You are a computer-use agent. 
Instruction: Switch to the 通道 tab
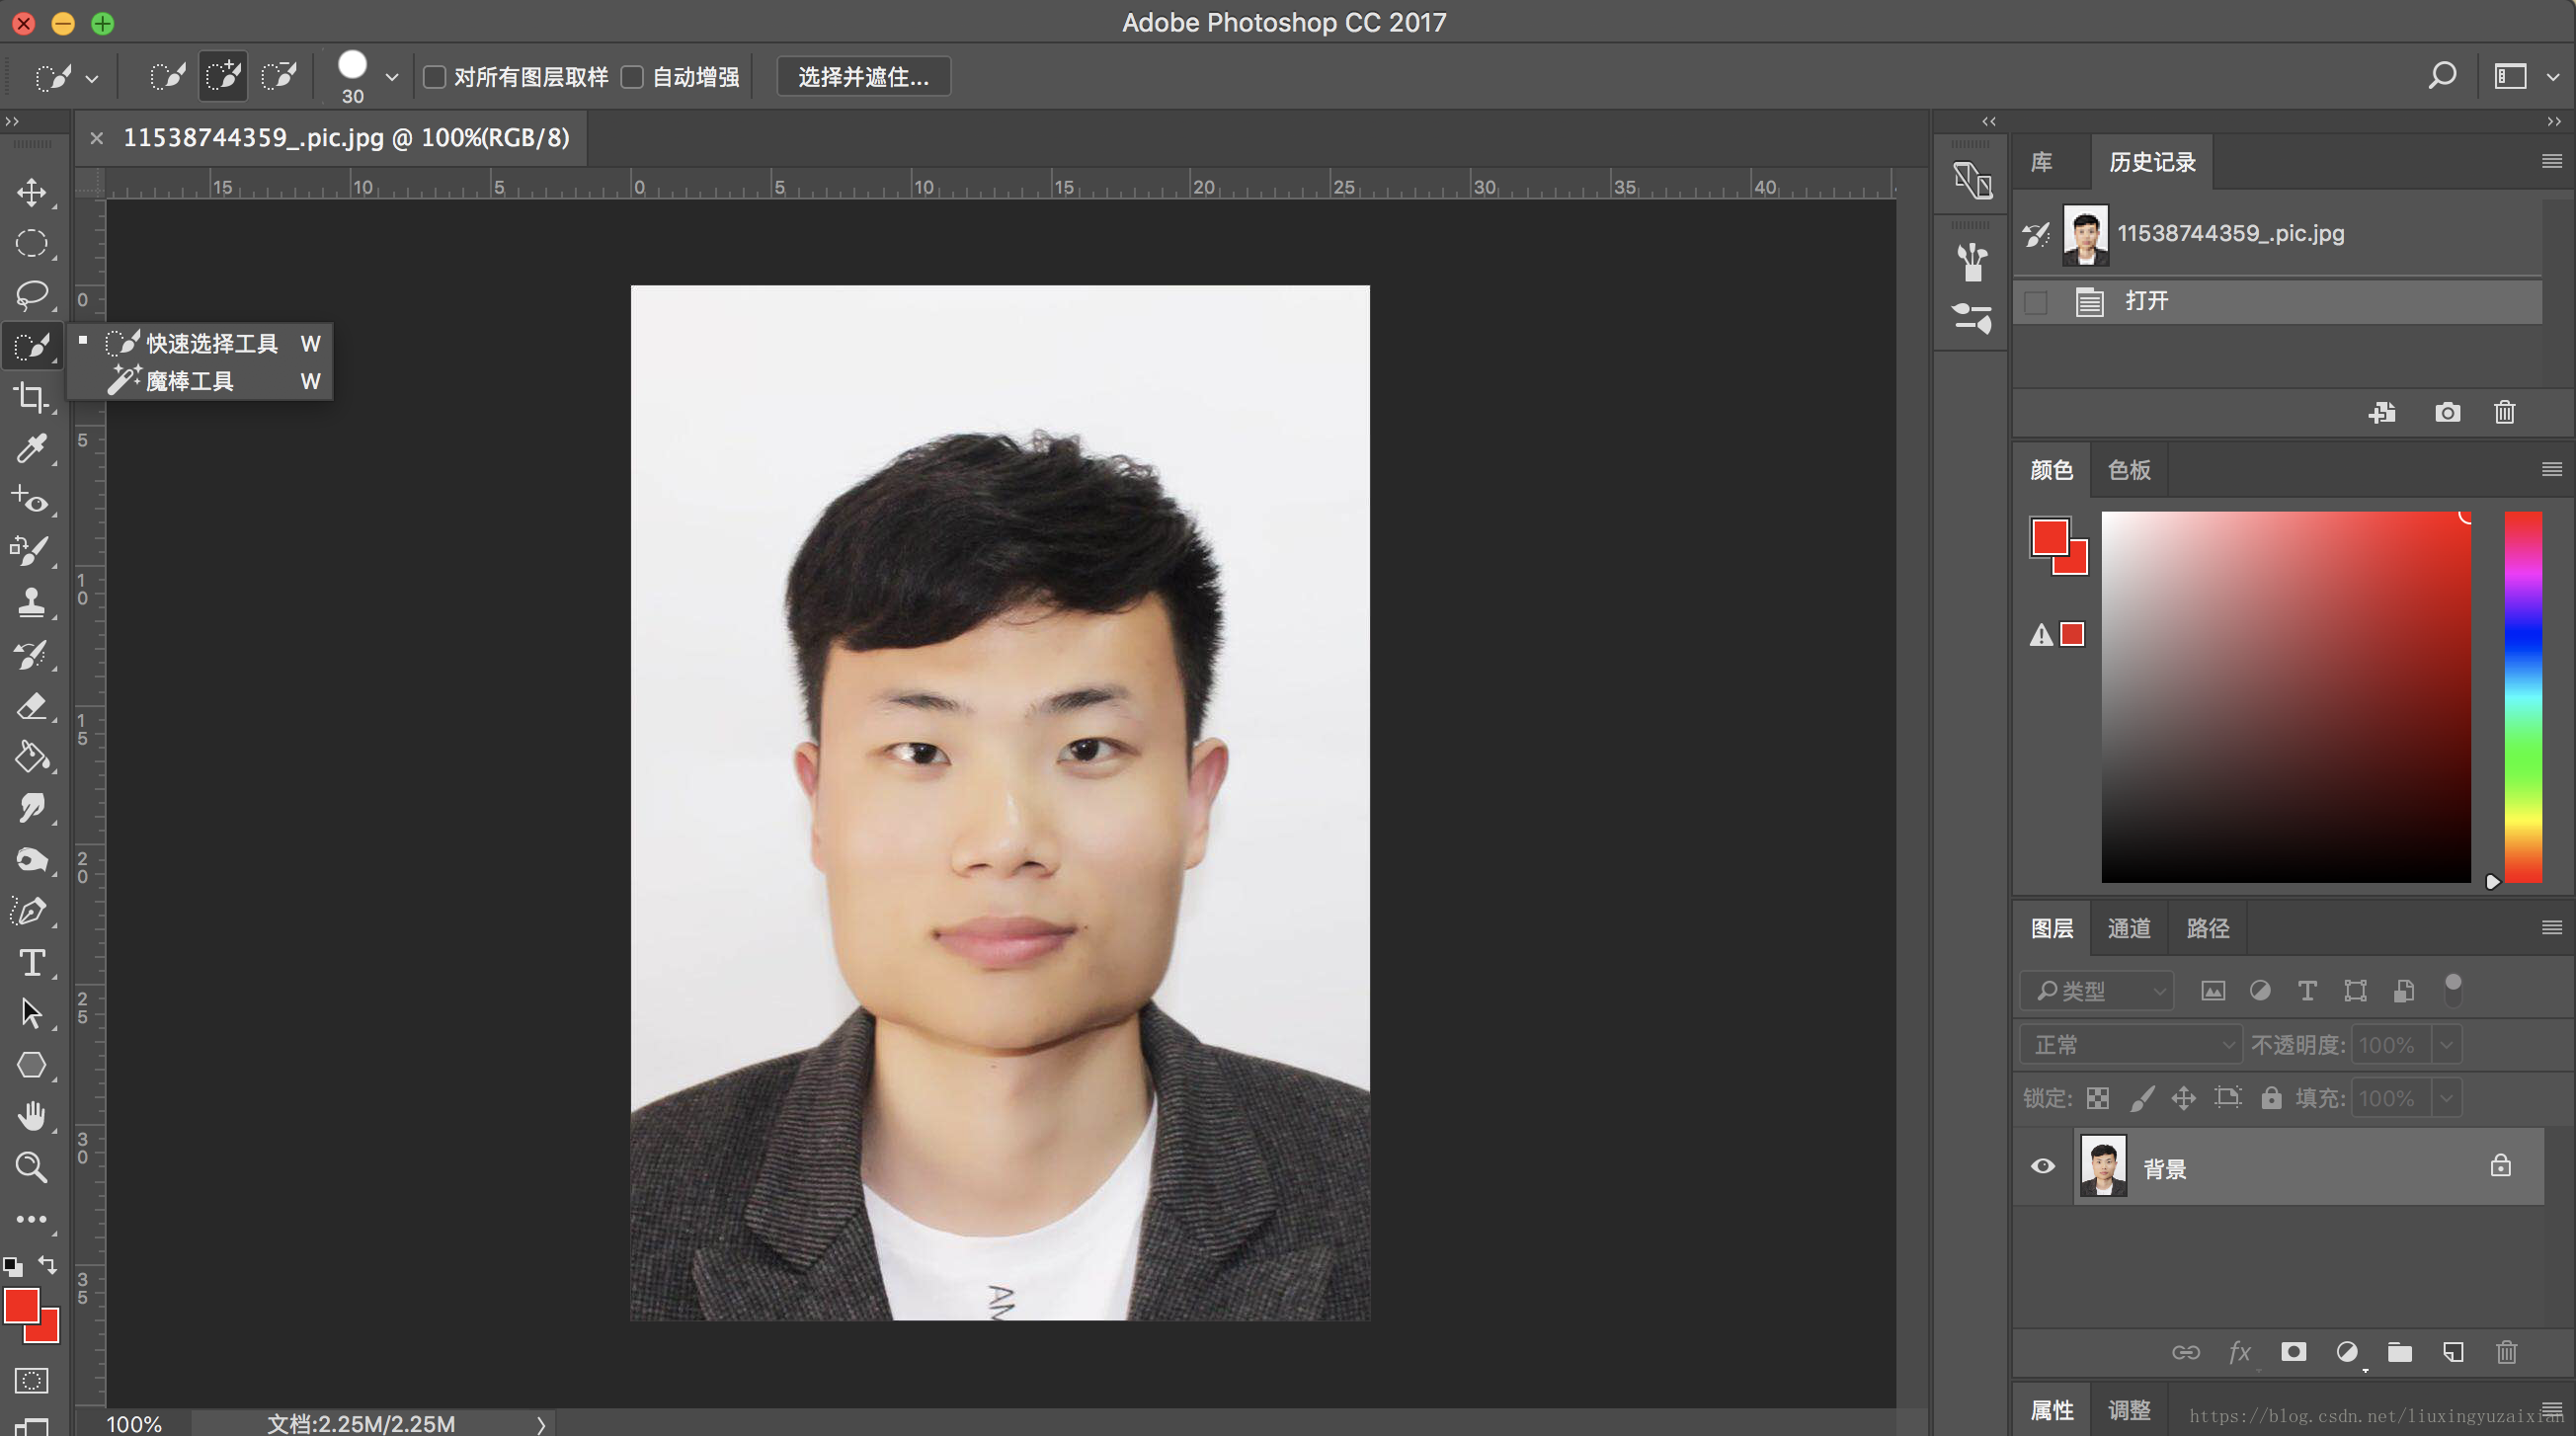coord(2128,928)
